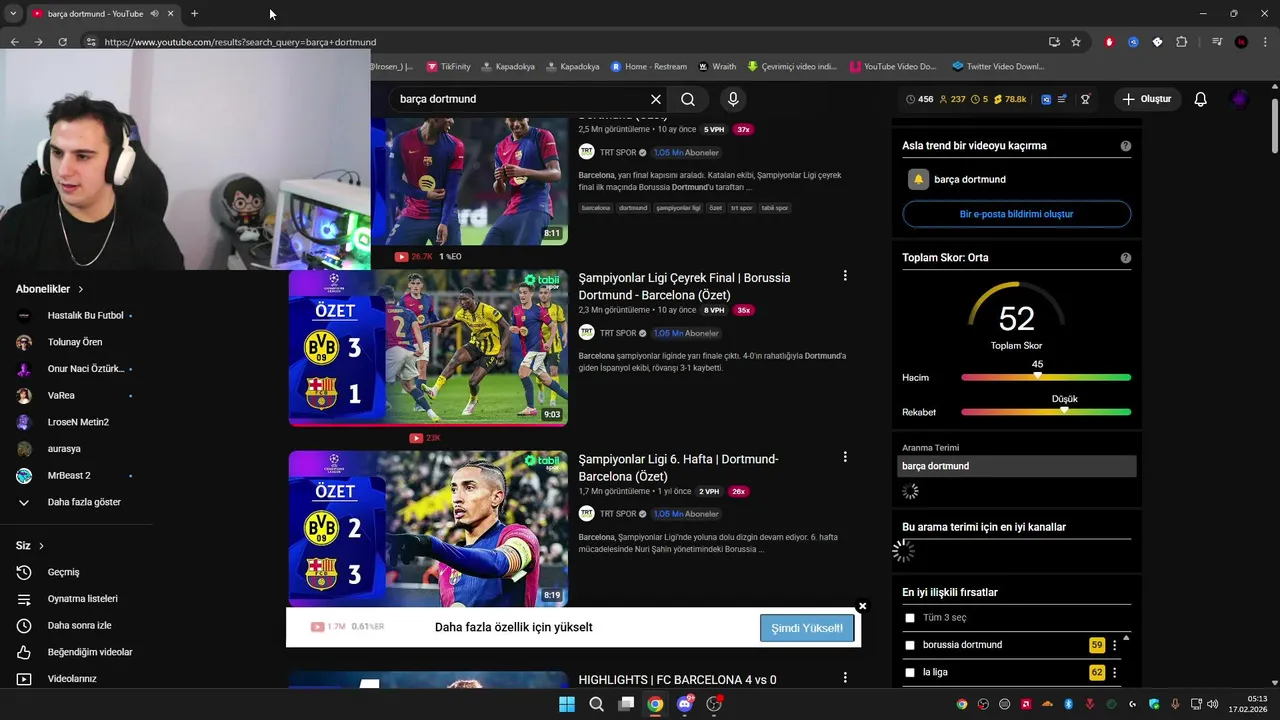This screenshot has width=1280, height=720.
Task: Open the Wraith bookmark
Action: 717,67
